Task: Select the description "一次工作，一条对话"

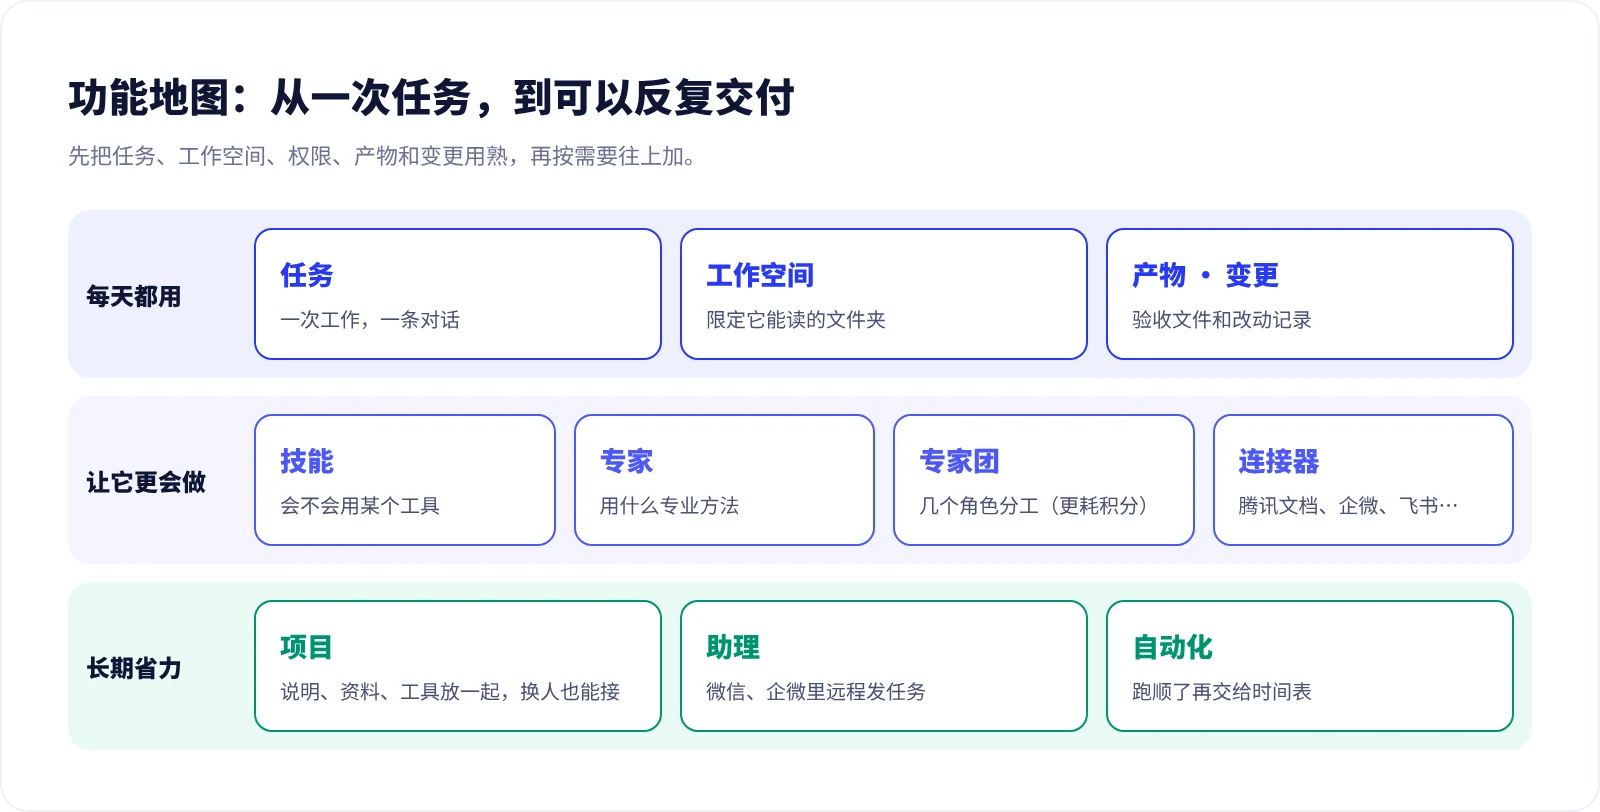Action: [x=370, y=320]
